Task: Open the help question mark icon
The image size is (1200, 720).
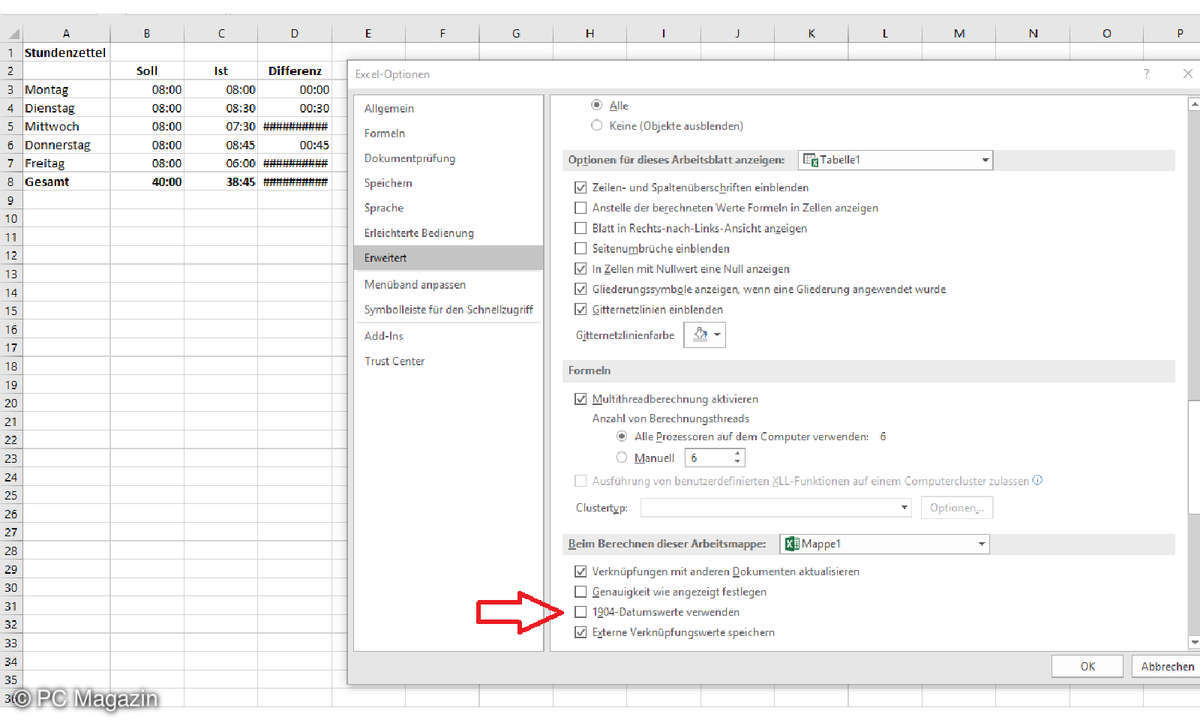Action: (x=1146, y=74)
